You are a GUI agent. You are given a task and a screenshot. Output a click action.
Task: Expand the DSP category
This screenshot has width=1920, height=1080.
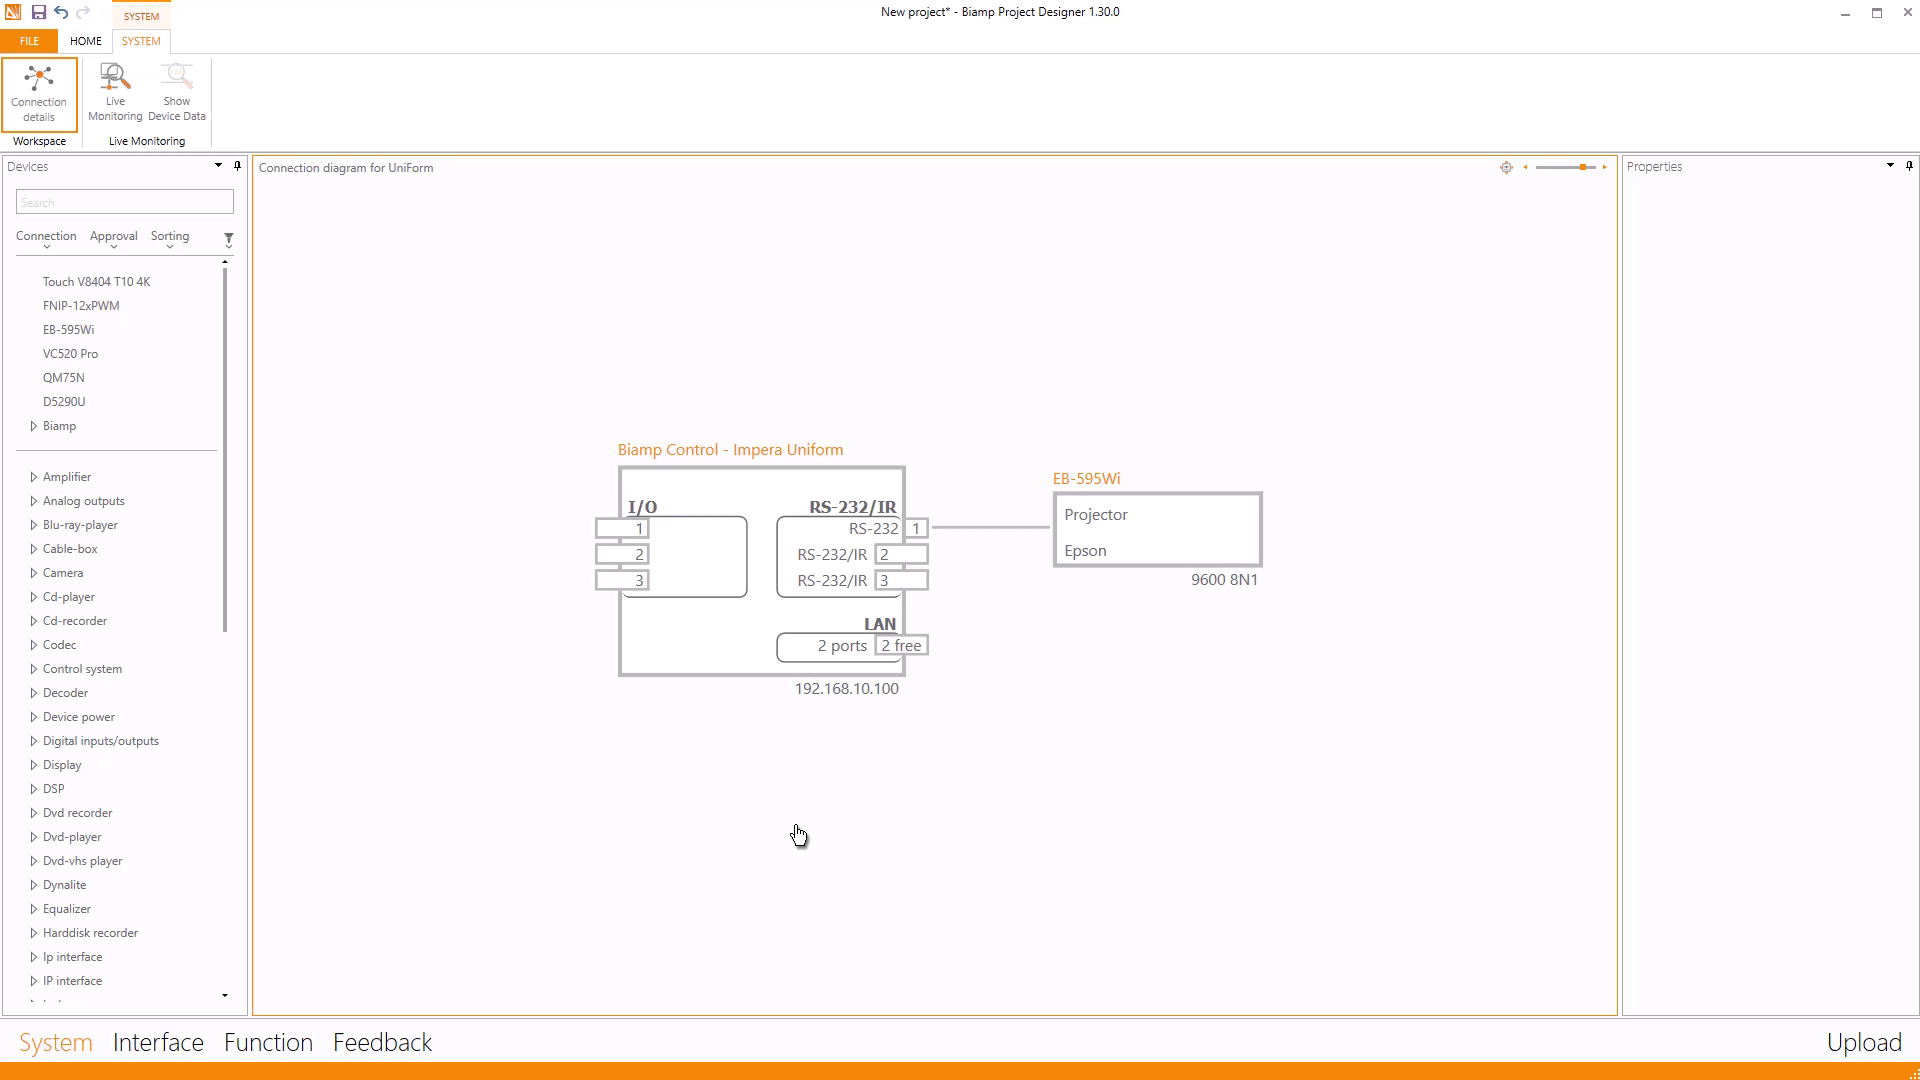pos(34,789)
